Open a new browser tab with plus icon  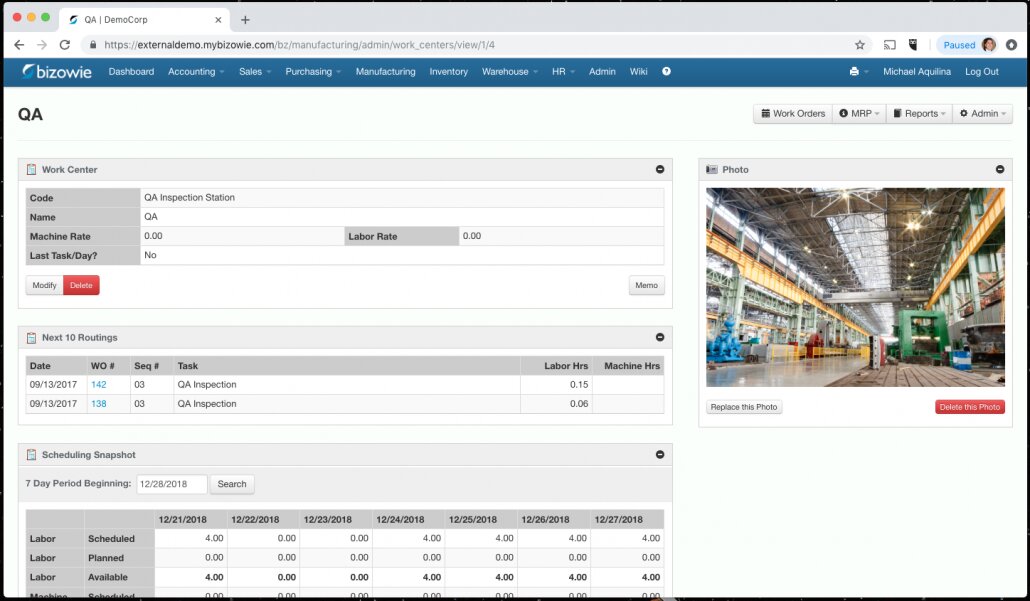[245, 20]
